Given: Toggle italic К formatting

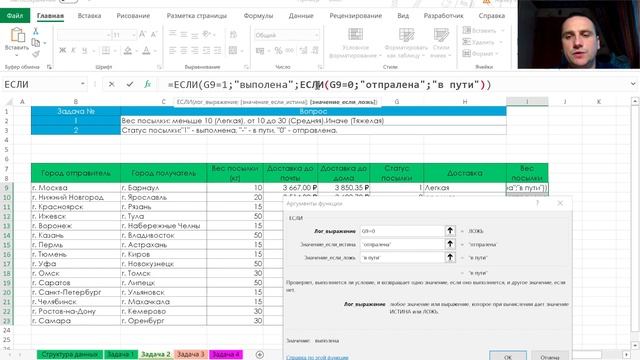Looking at the screenshot, I should (x=73, y=50).
